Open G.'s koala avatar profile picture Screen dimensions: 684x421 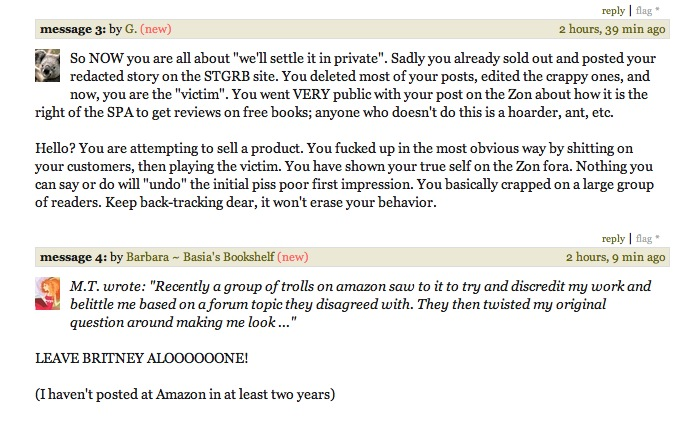click(48, 65)
